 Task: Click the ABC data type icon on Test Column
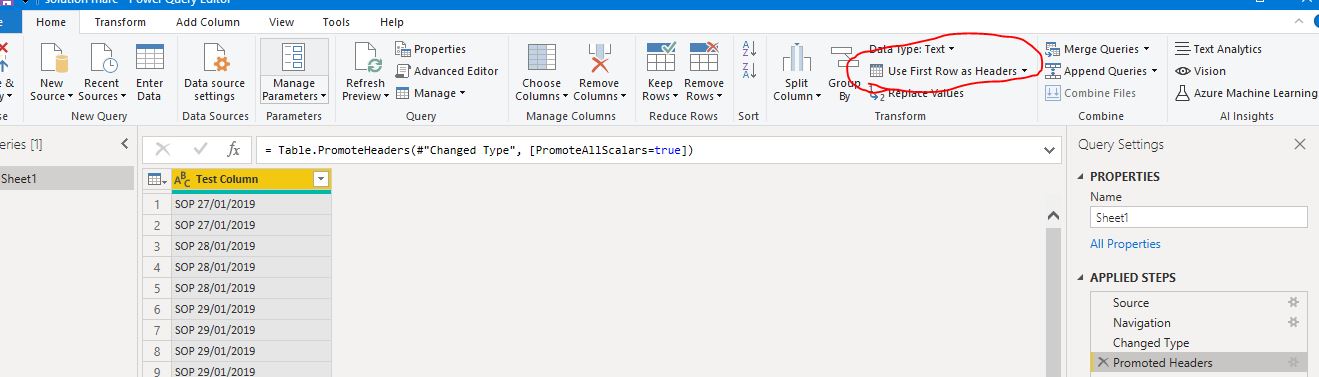tap(182, 179)
